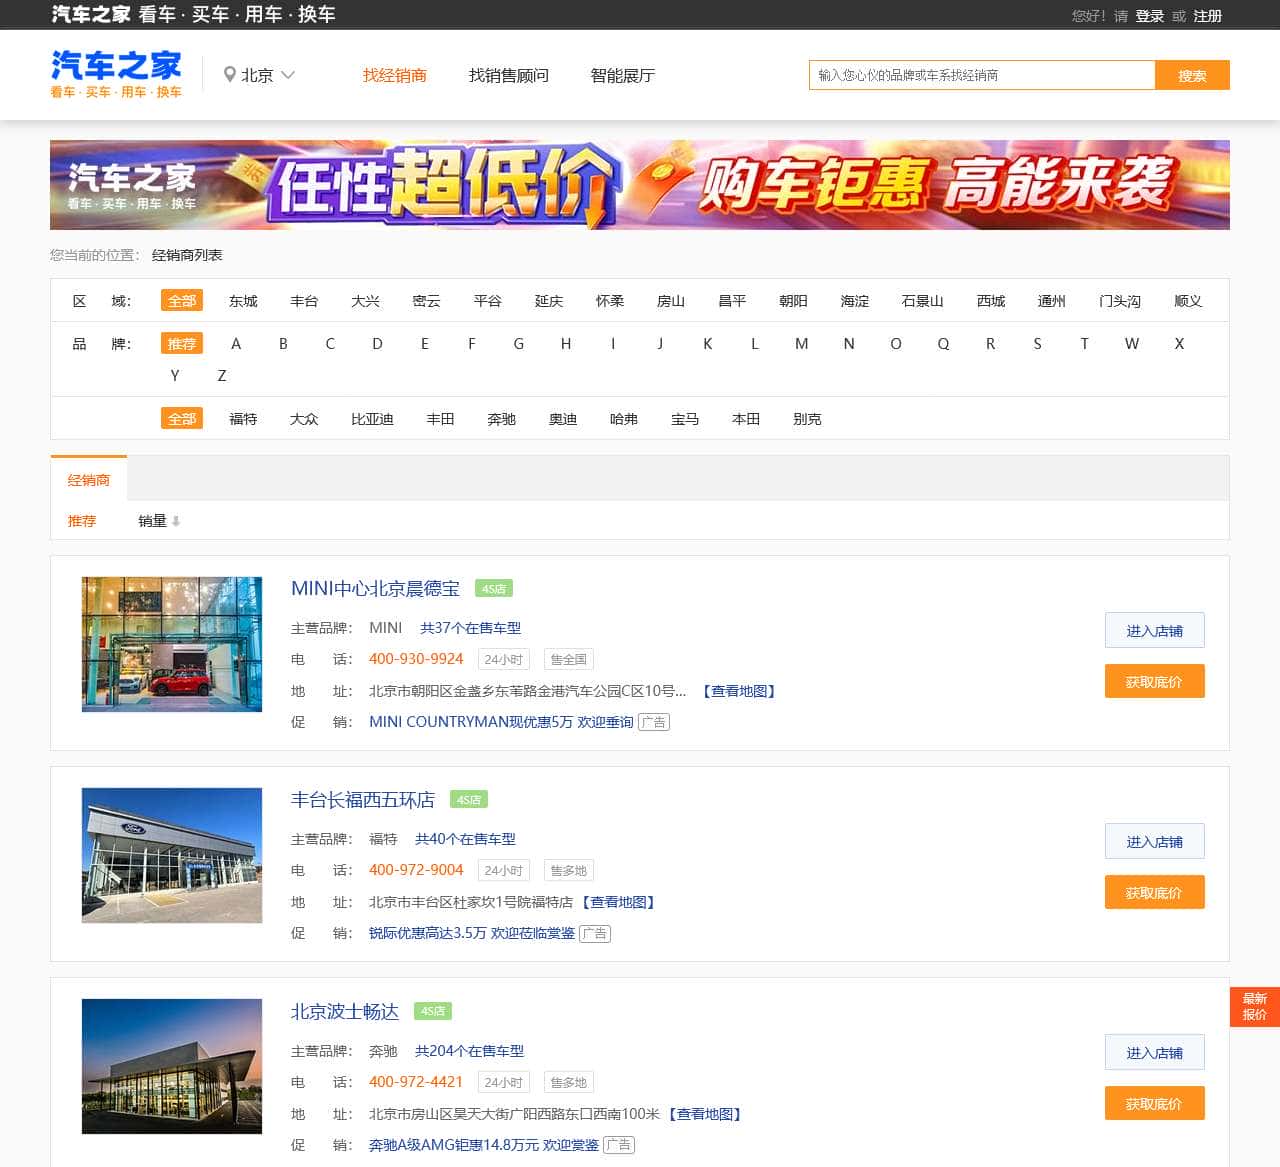Image resolution: width=1280 pixels, height=1167 pixels.
Task: Select 推荐 in the 品牌 row
Action: [182, 344]
